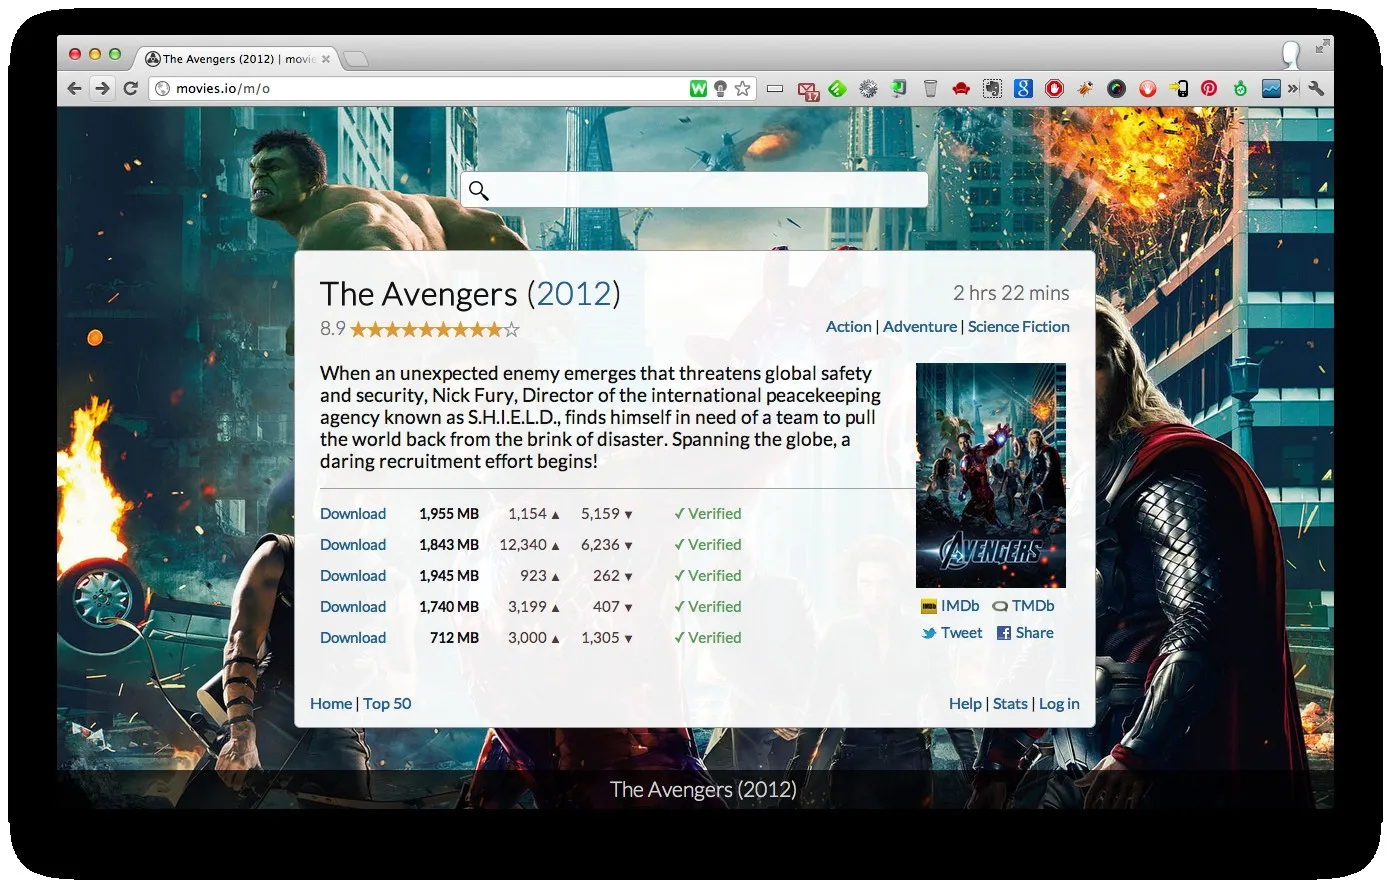Open the Chrome wrench menu
Viewport: 1391px width, 888px height.
(x=1316, y=88)
